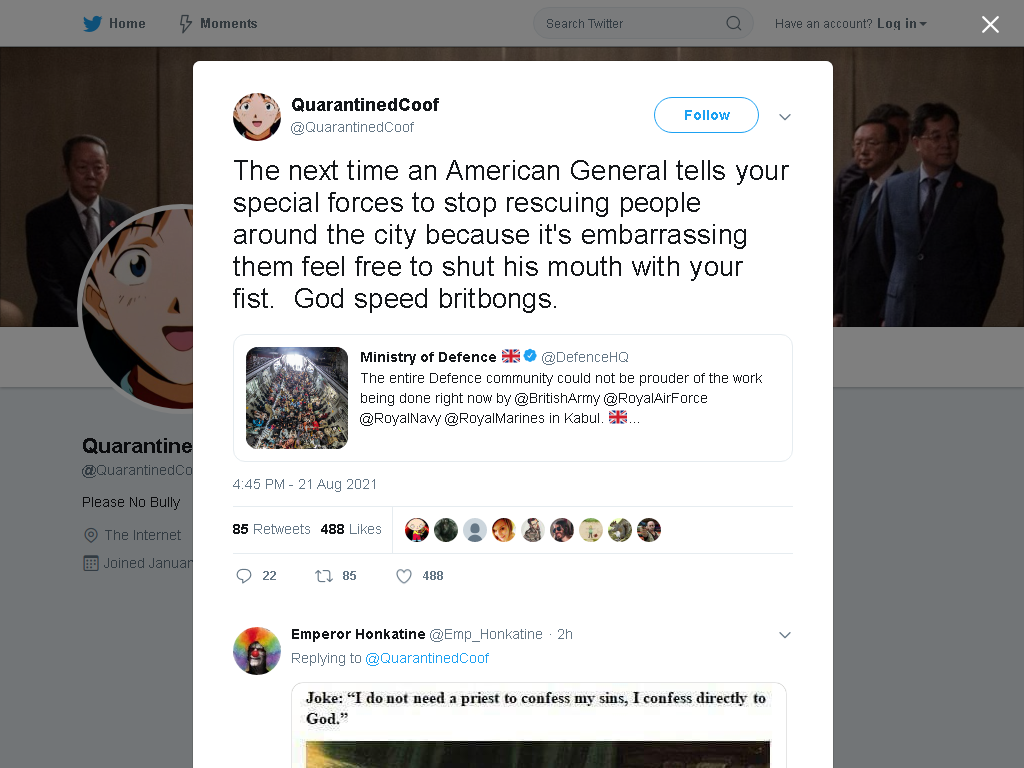View the 85 Retweets list
Viewport: 1024px width, 768px height.
click(x=271, y=529)
